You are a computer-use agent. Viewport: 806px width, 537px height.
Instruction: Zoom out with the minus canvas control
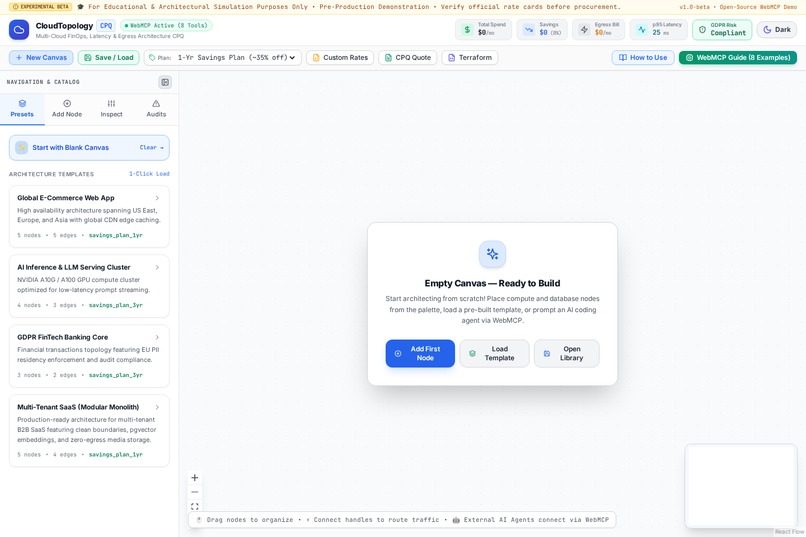(x=195, y=492)
